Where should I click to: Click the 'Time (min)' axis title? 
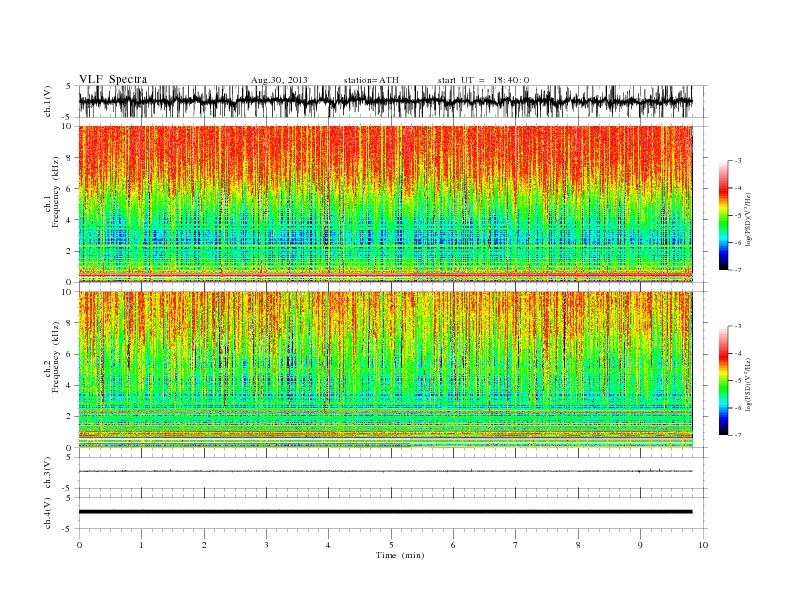pos(400,555)
